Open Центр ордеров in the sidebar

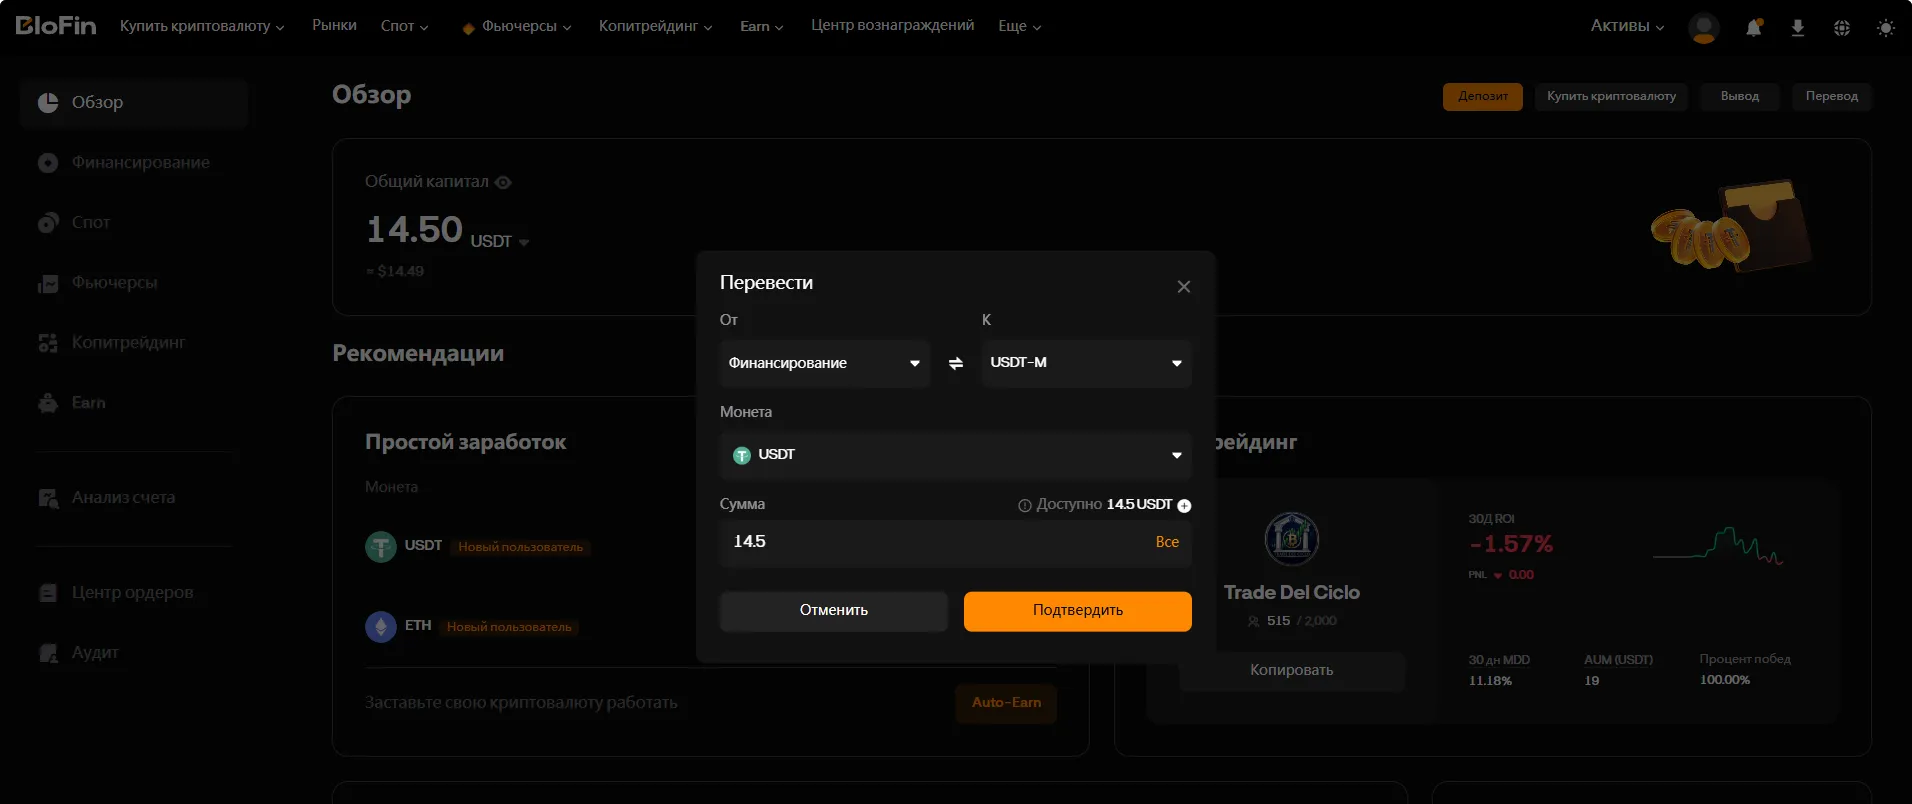coord(134,593)
